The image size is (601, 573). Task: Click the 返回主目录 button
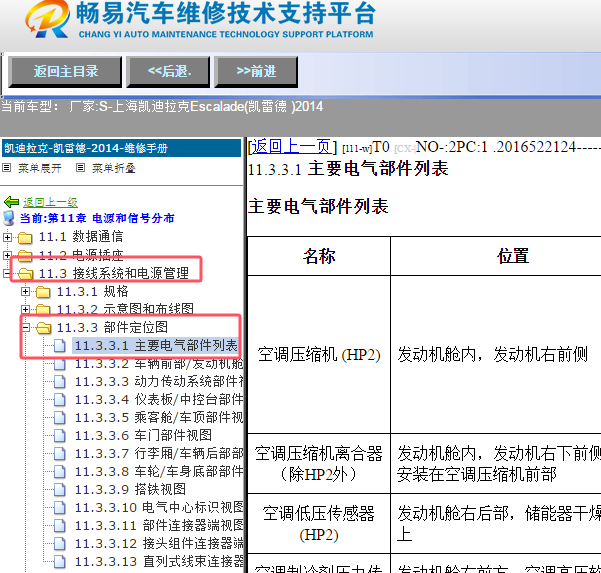click(65, 72)
